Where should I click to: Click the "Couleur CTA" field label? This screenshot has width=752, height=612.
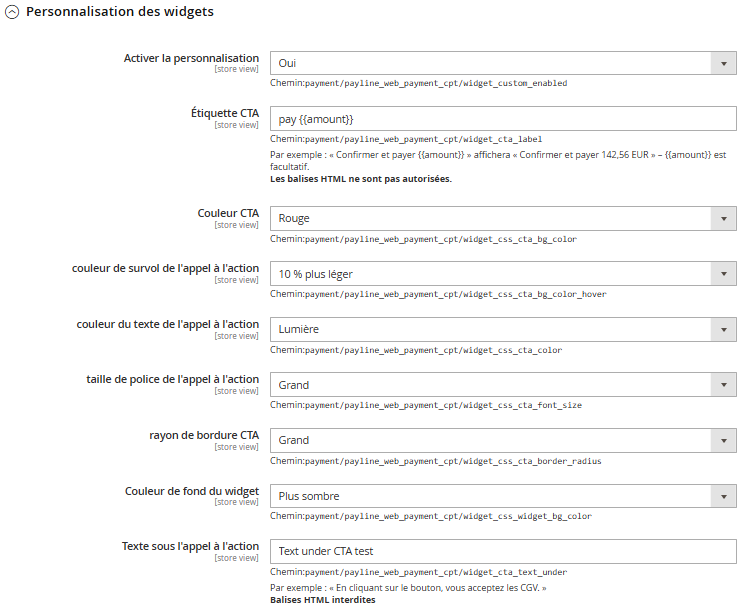pyautogui.click(x=228, y=213)
